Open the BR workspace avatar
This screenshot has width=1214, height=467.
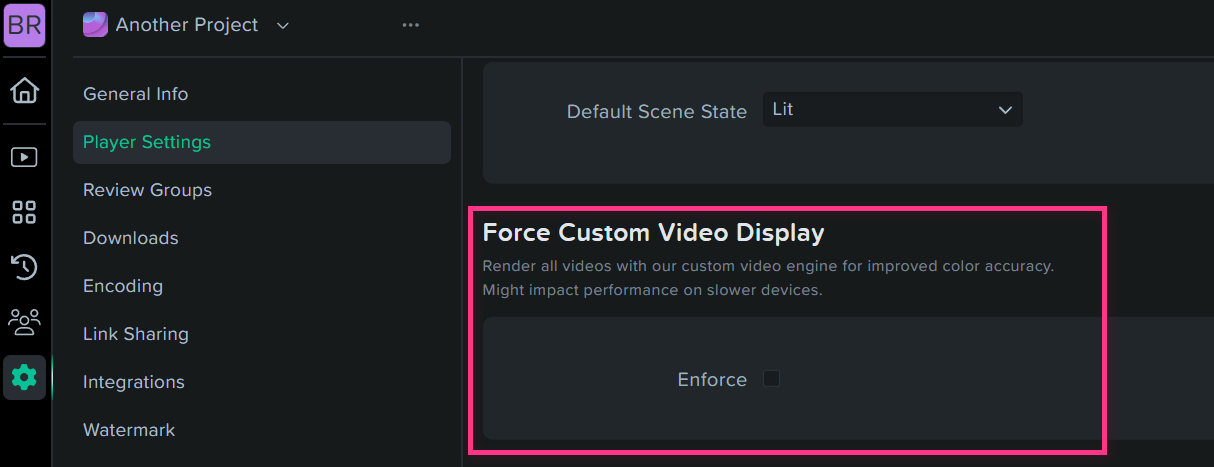(x=24, y=25)
